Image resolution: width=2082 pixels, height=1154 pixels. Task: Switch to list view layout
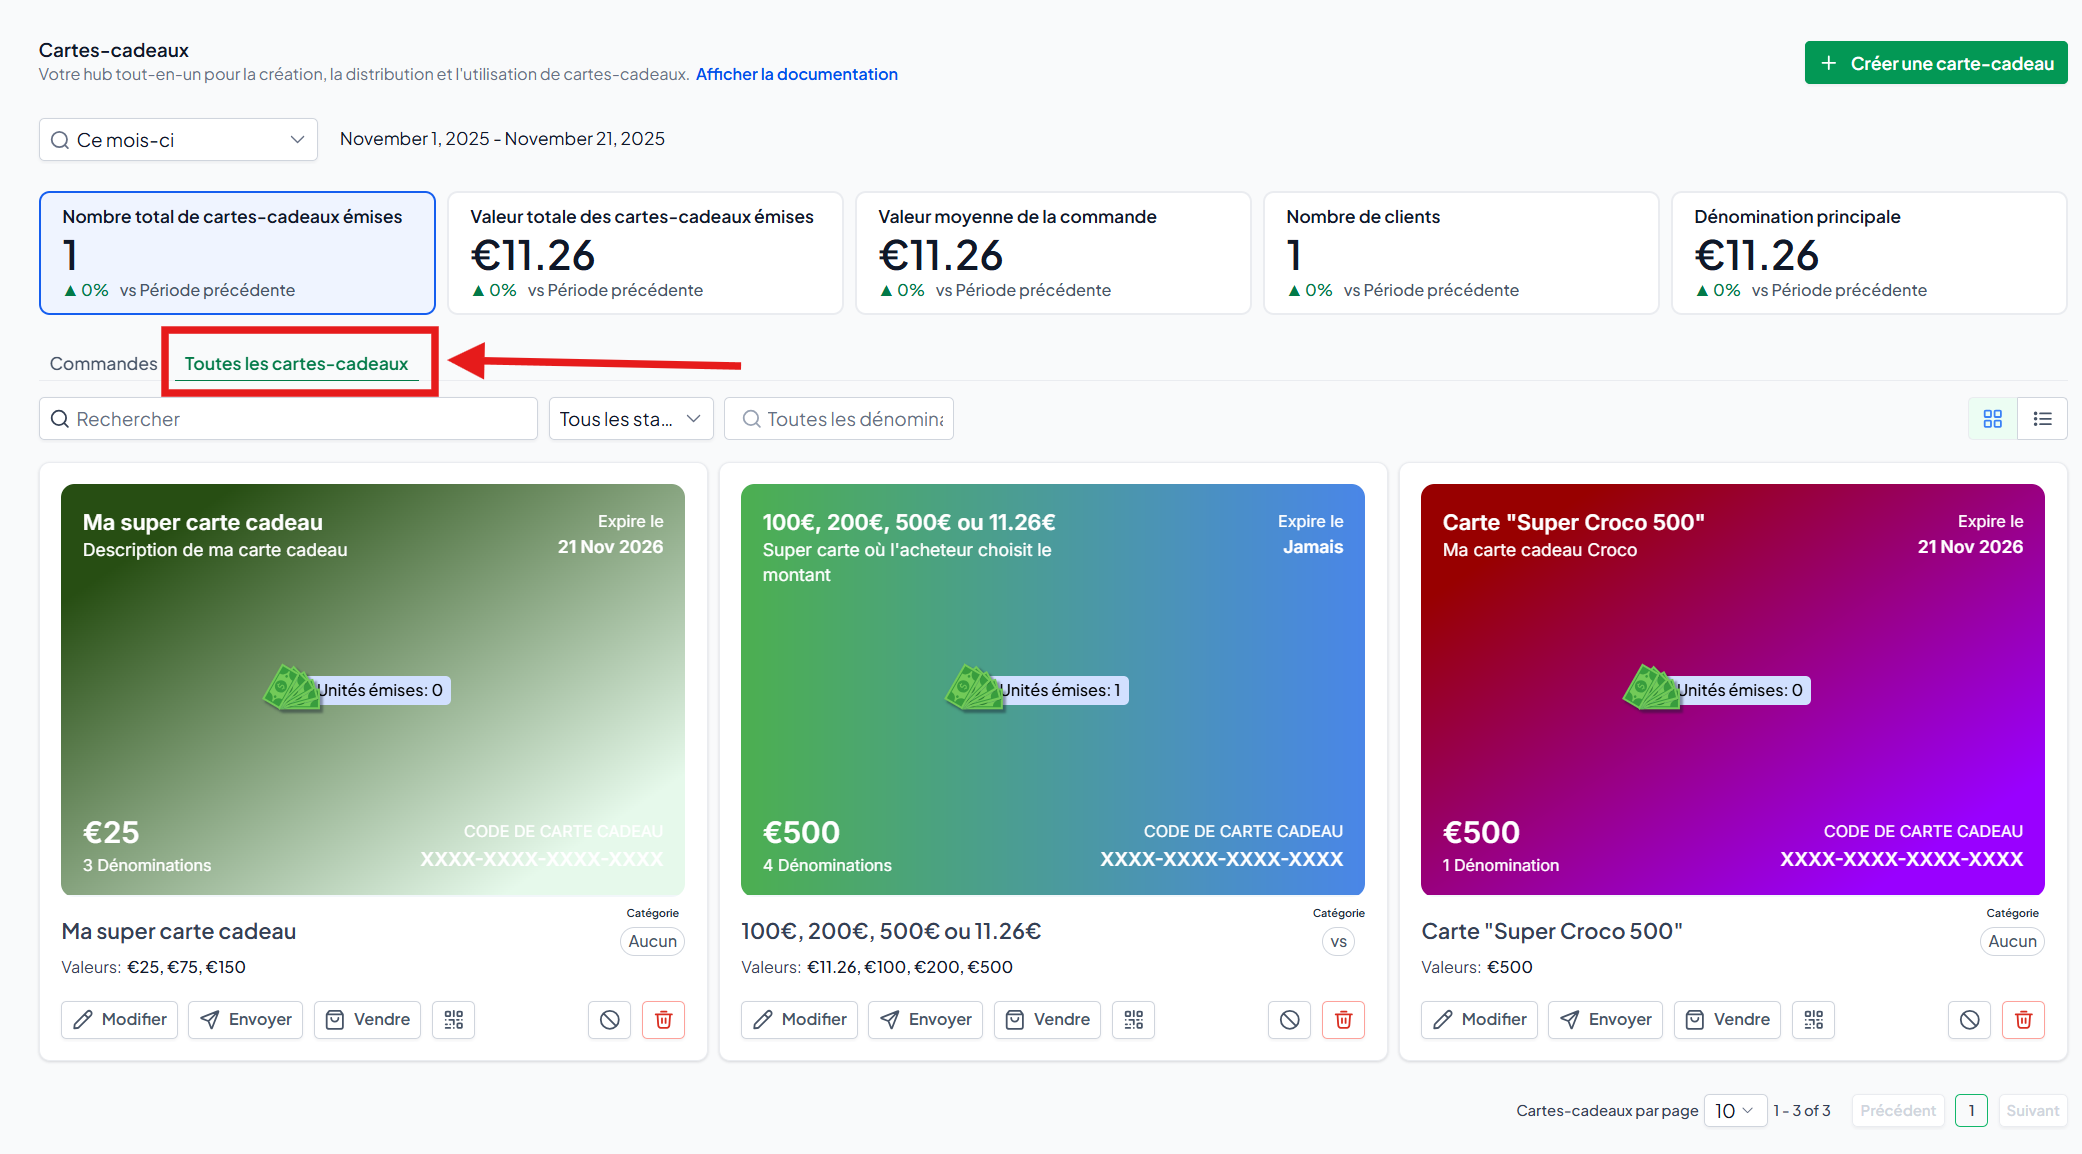2042,419
